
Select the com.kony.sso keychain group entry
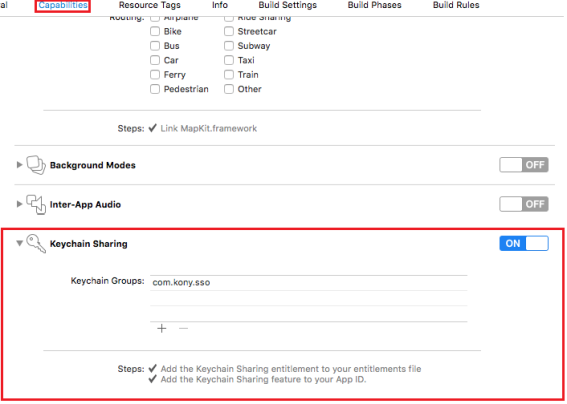point(308,282)
